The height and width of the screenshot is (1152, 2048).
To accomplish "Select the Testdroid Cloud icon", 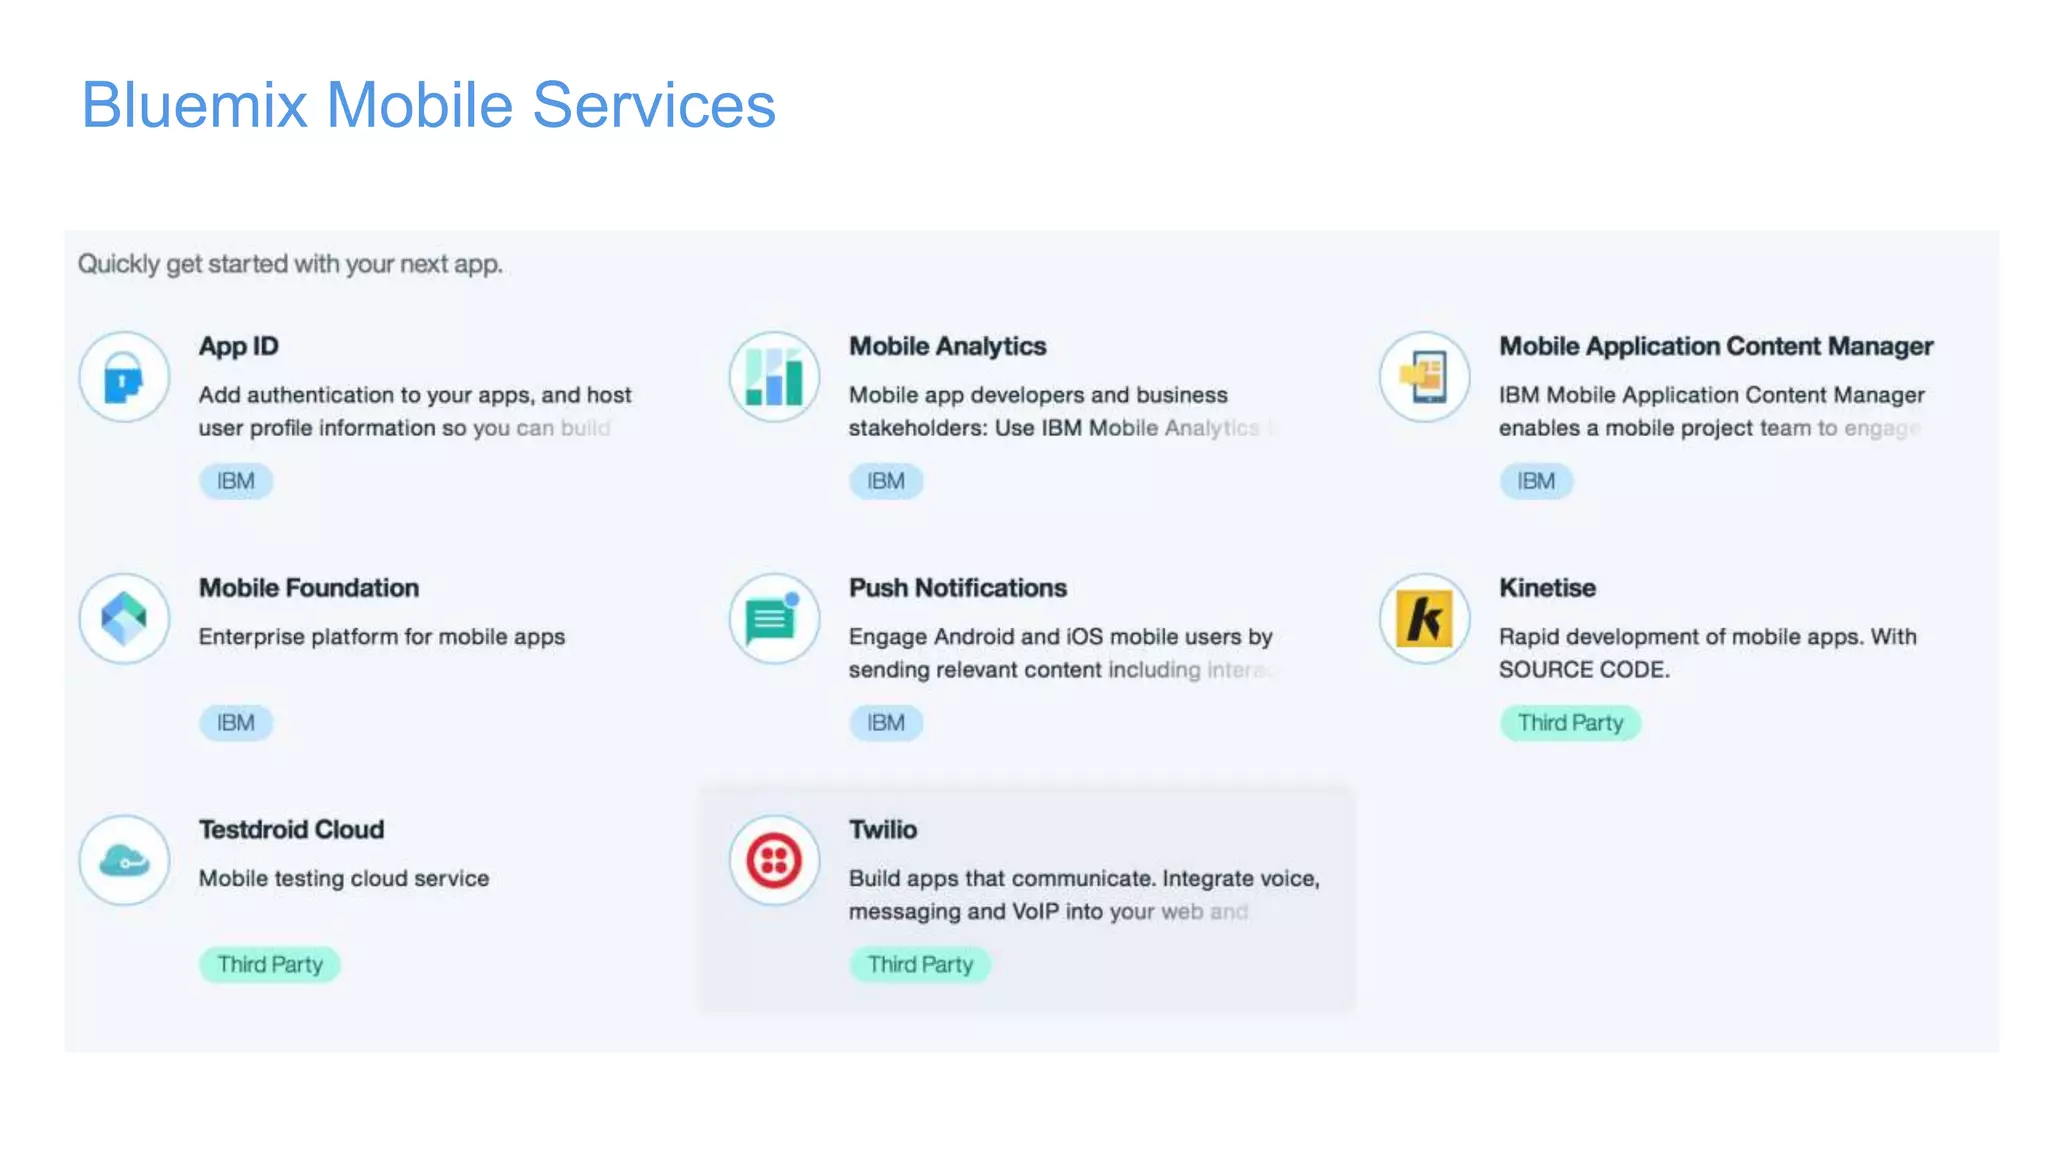I will point(124,860).
